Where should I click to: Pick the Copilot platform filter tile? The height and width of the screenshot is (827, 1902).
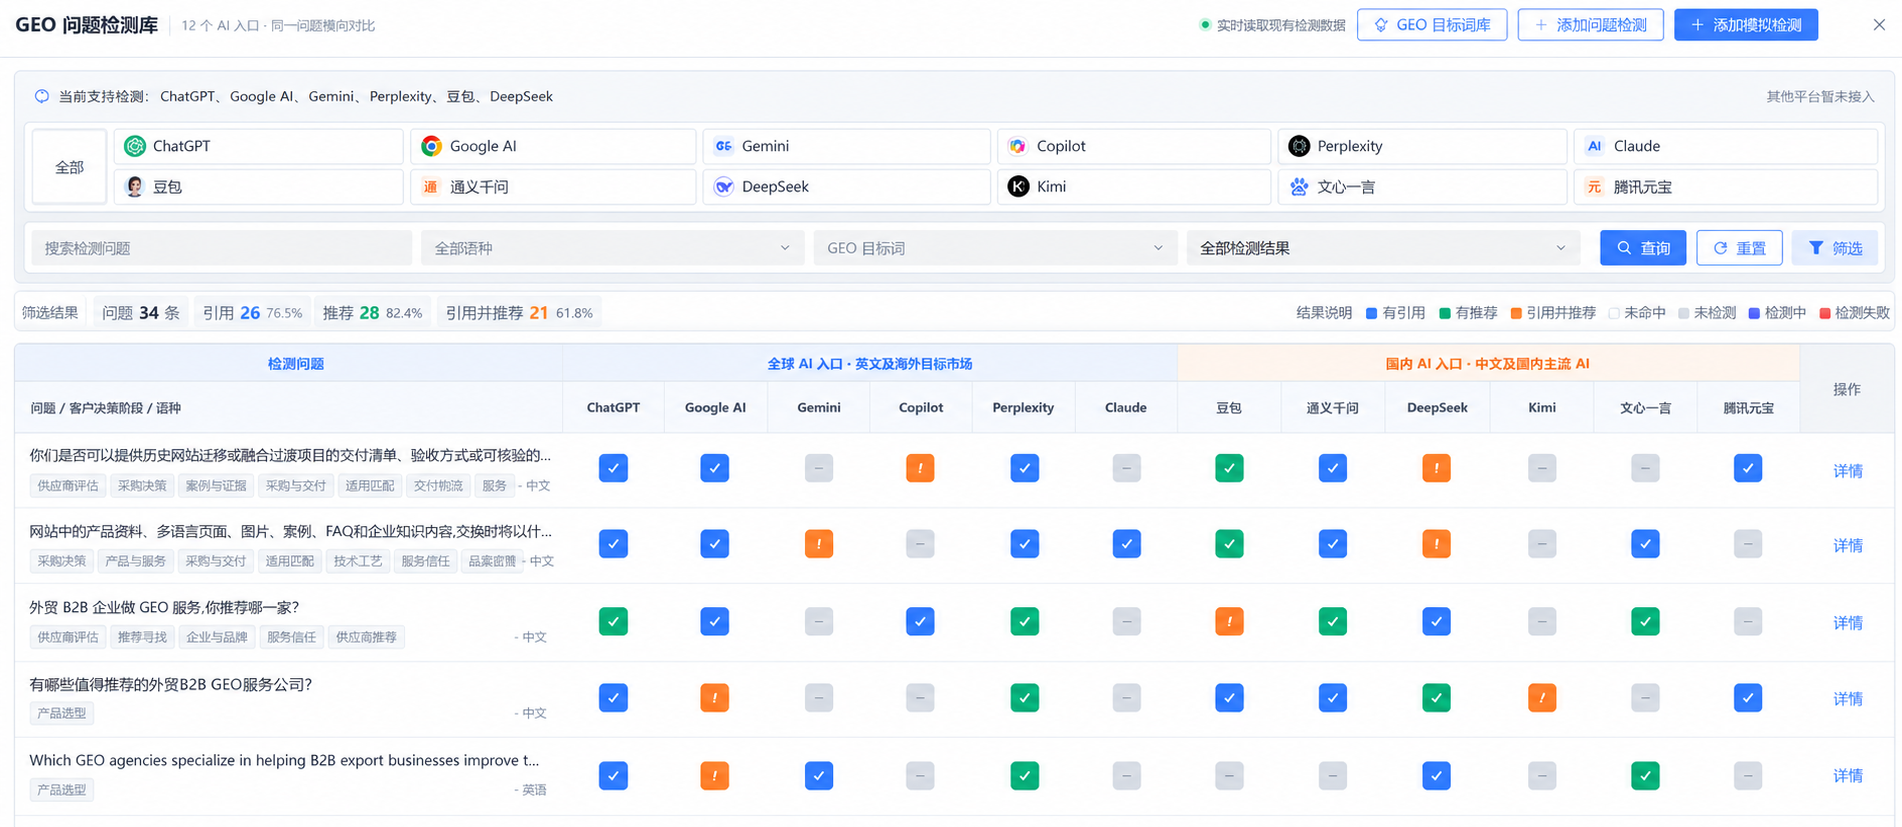[1134, 146]
